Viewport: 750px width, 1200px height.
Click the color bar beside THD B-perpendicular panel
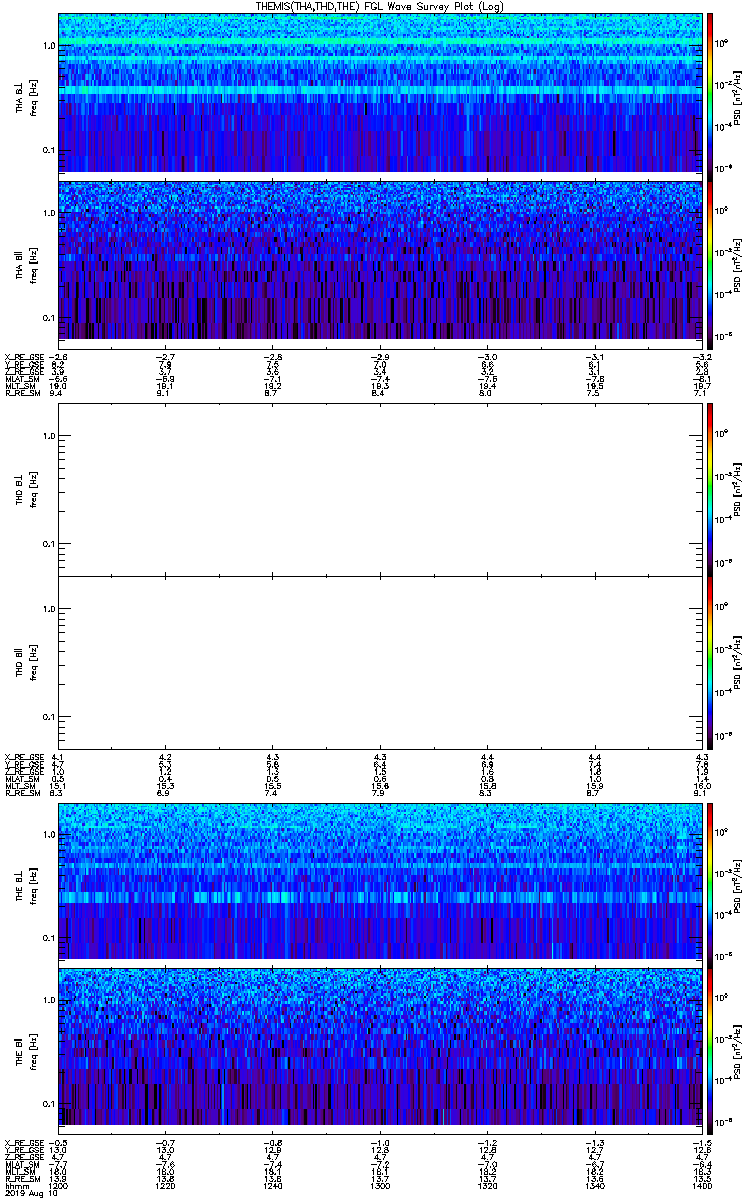click(711, 489)
